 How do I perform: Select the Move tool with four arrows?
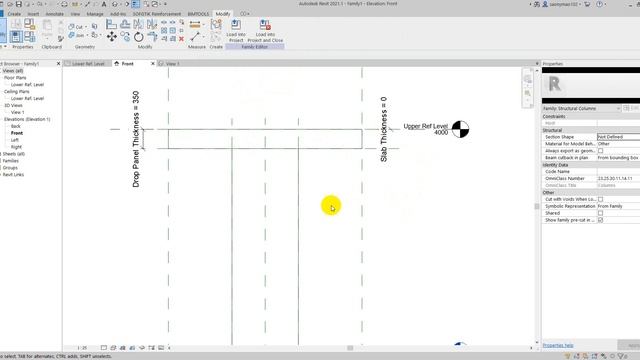pyautogui.click(x=111, y=37)
